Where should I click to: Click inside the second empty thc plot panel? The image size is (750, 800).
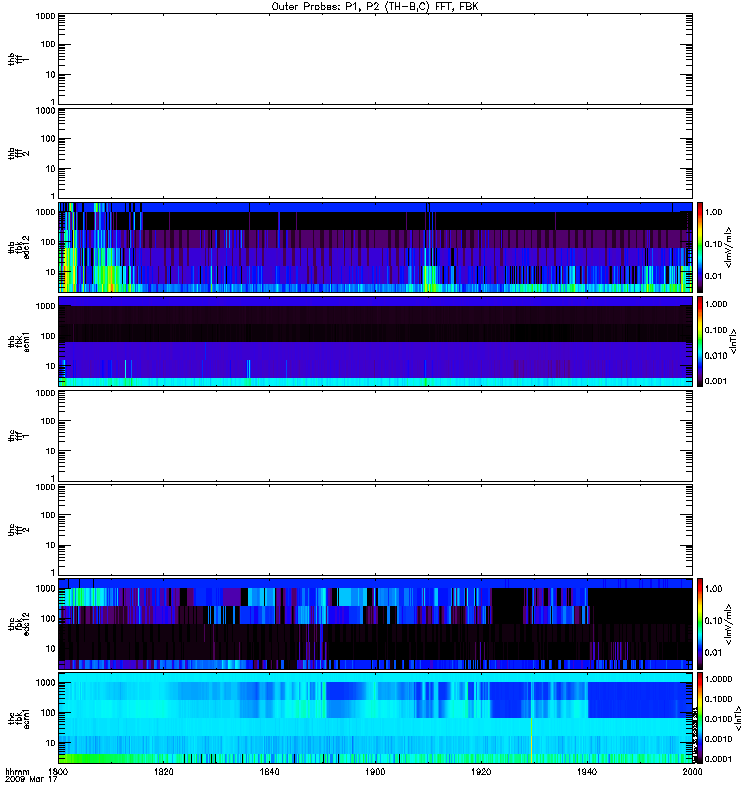pos(375,530)
